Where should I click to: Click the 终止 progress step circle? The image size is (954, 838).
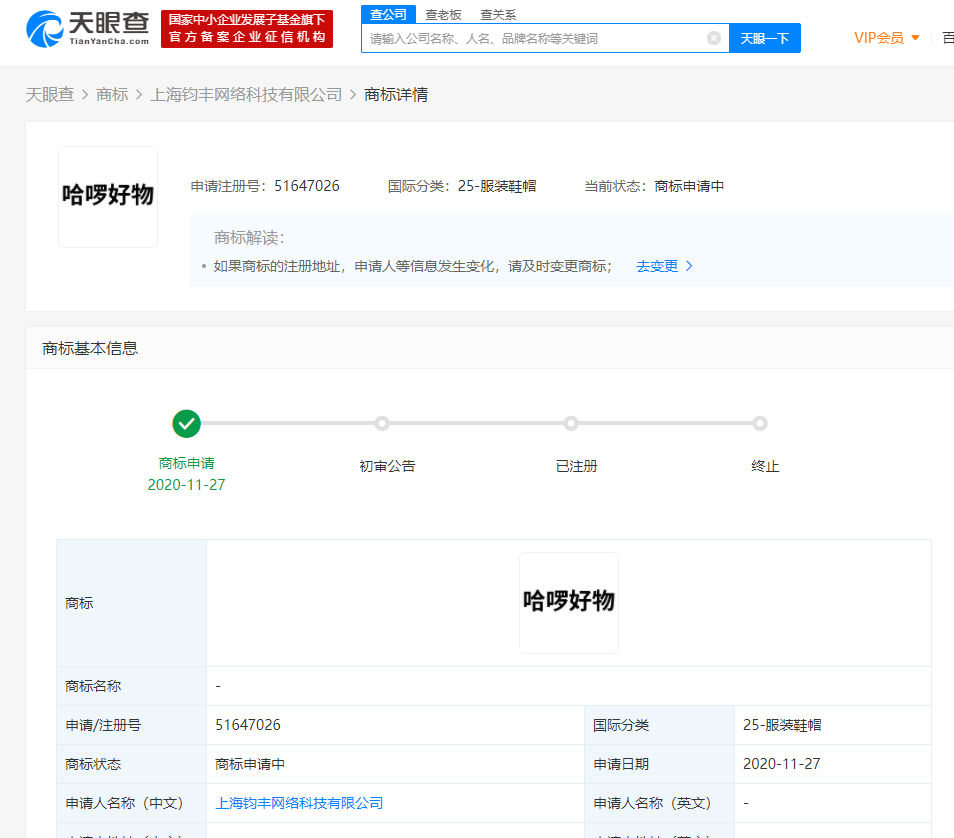tap(760, 424)
